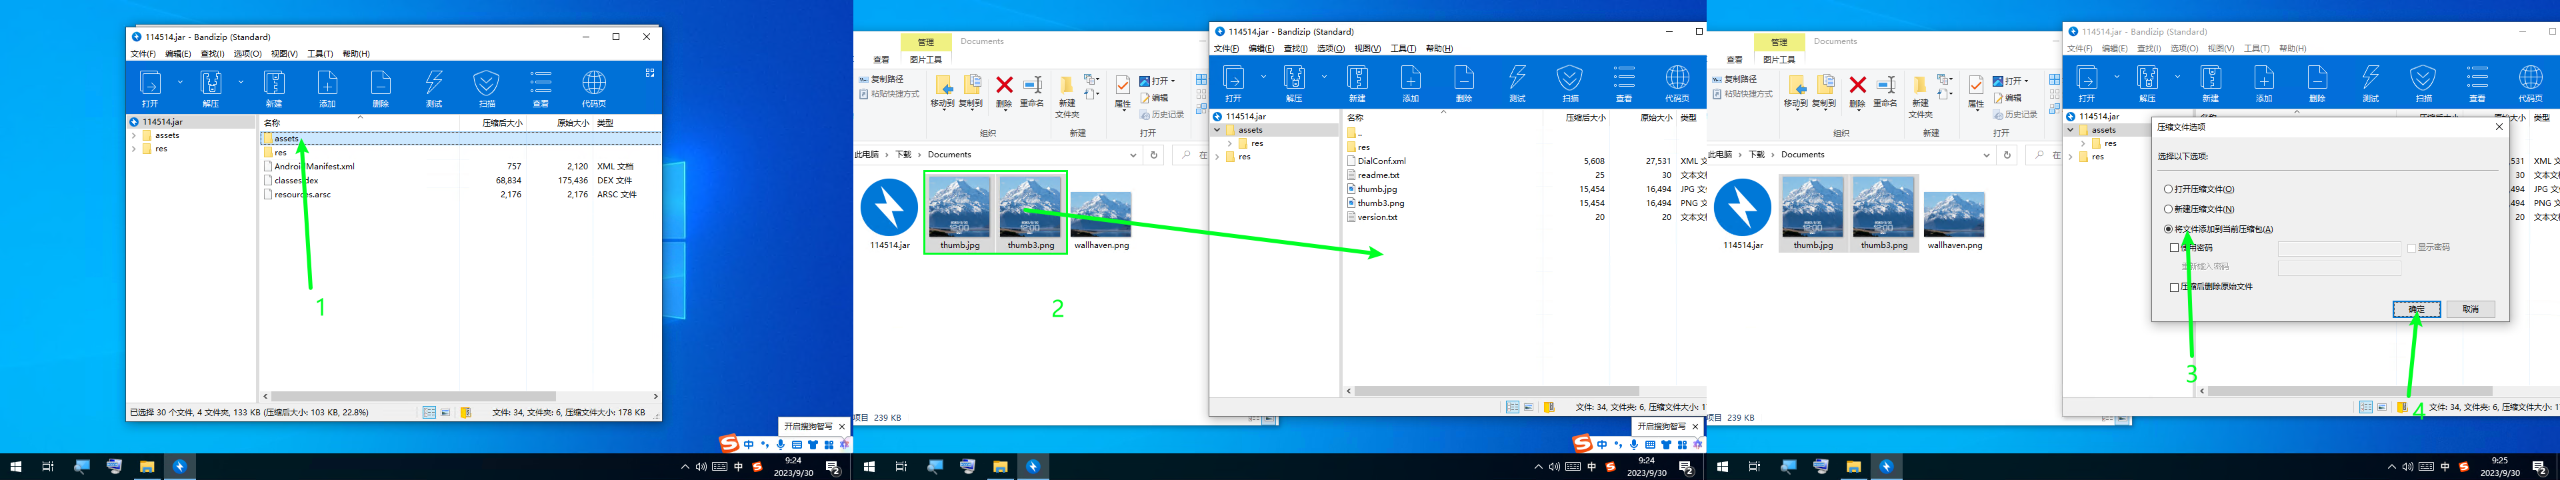Click the 取消 button in the dialog
Image resolution: width=2560 pixels, height=480 pixels.
click(x=2470, y=309)
